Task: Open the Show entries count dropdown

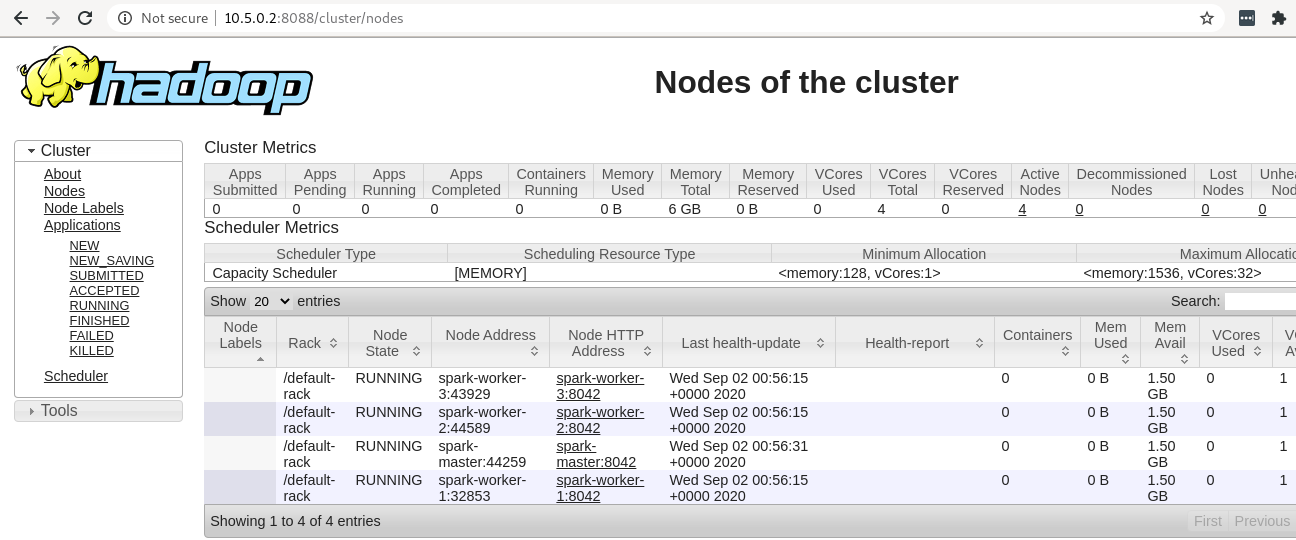Action: click(x=271, y=301)
